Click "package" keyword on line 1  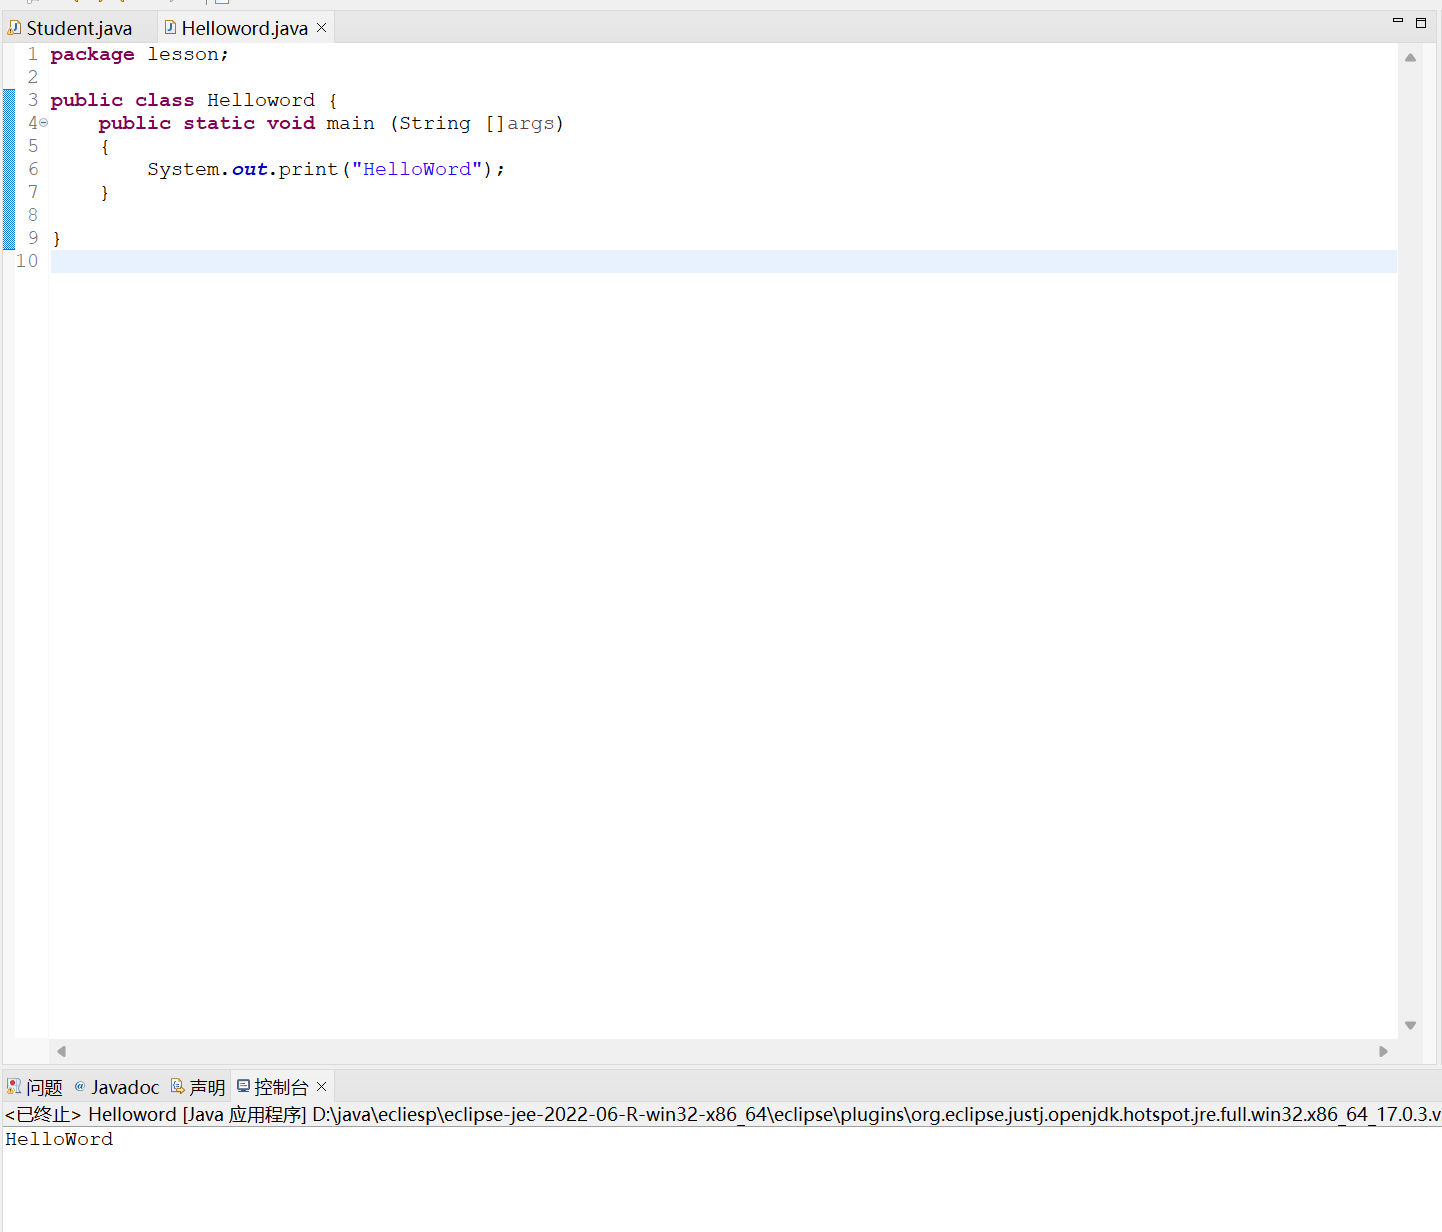[92, 55]
